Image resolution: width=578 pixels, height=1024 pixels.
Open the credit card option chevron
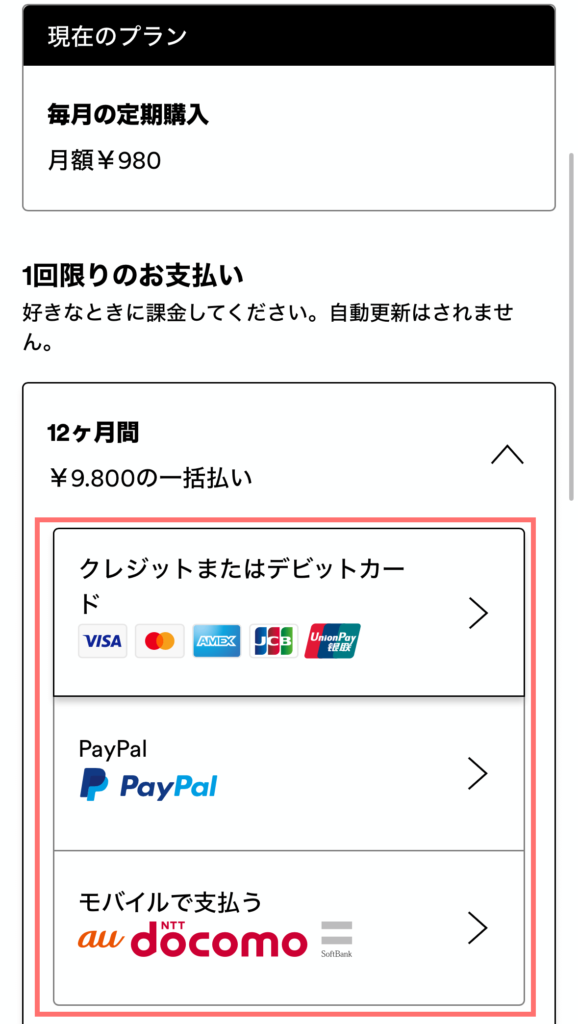(x=479, y=613)
